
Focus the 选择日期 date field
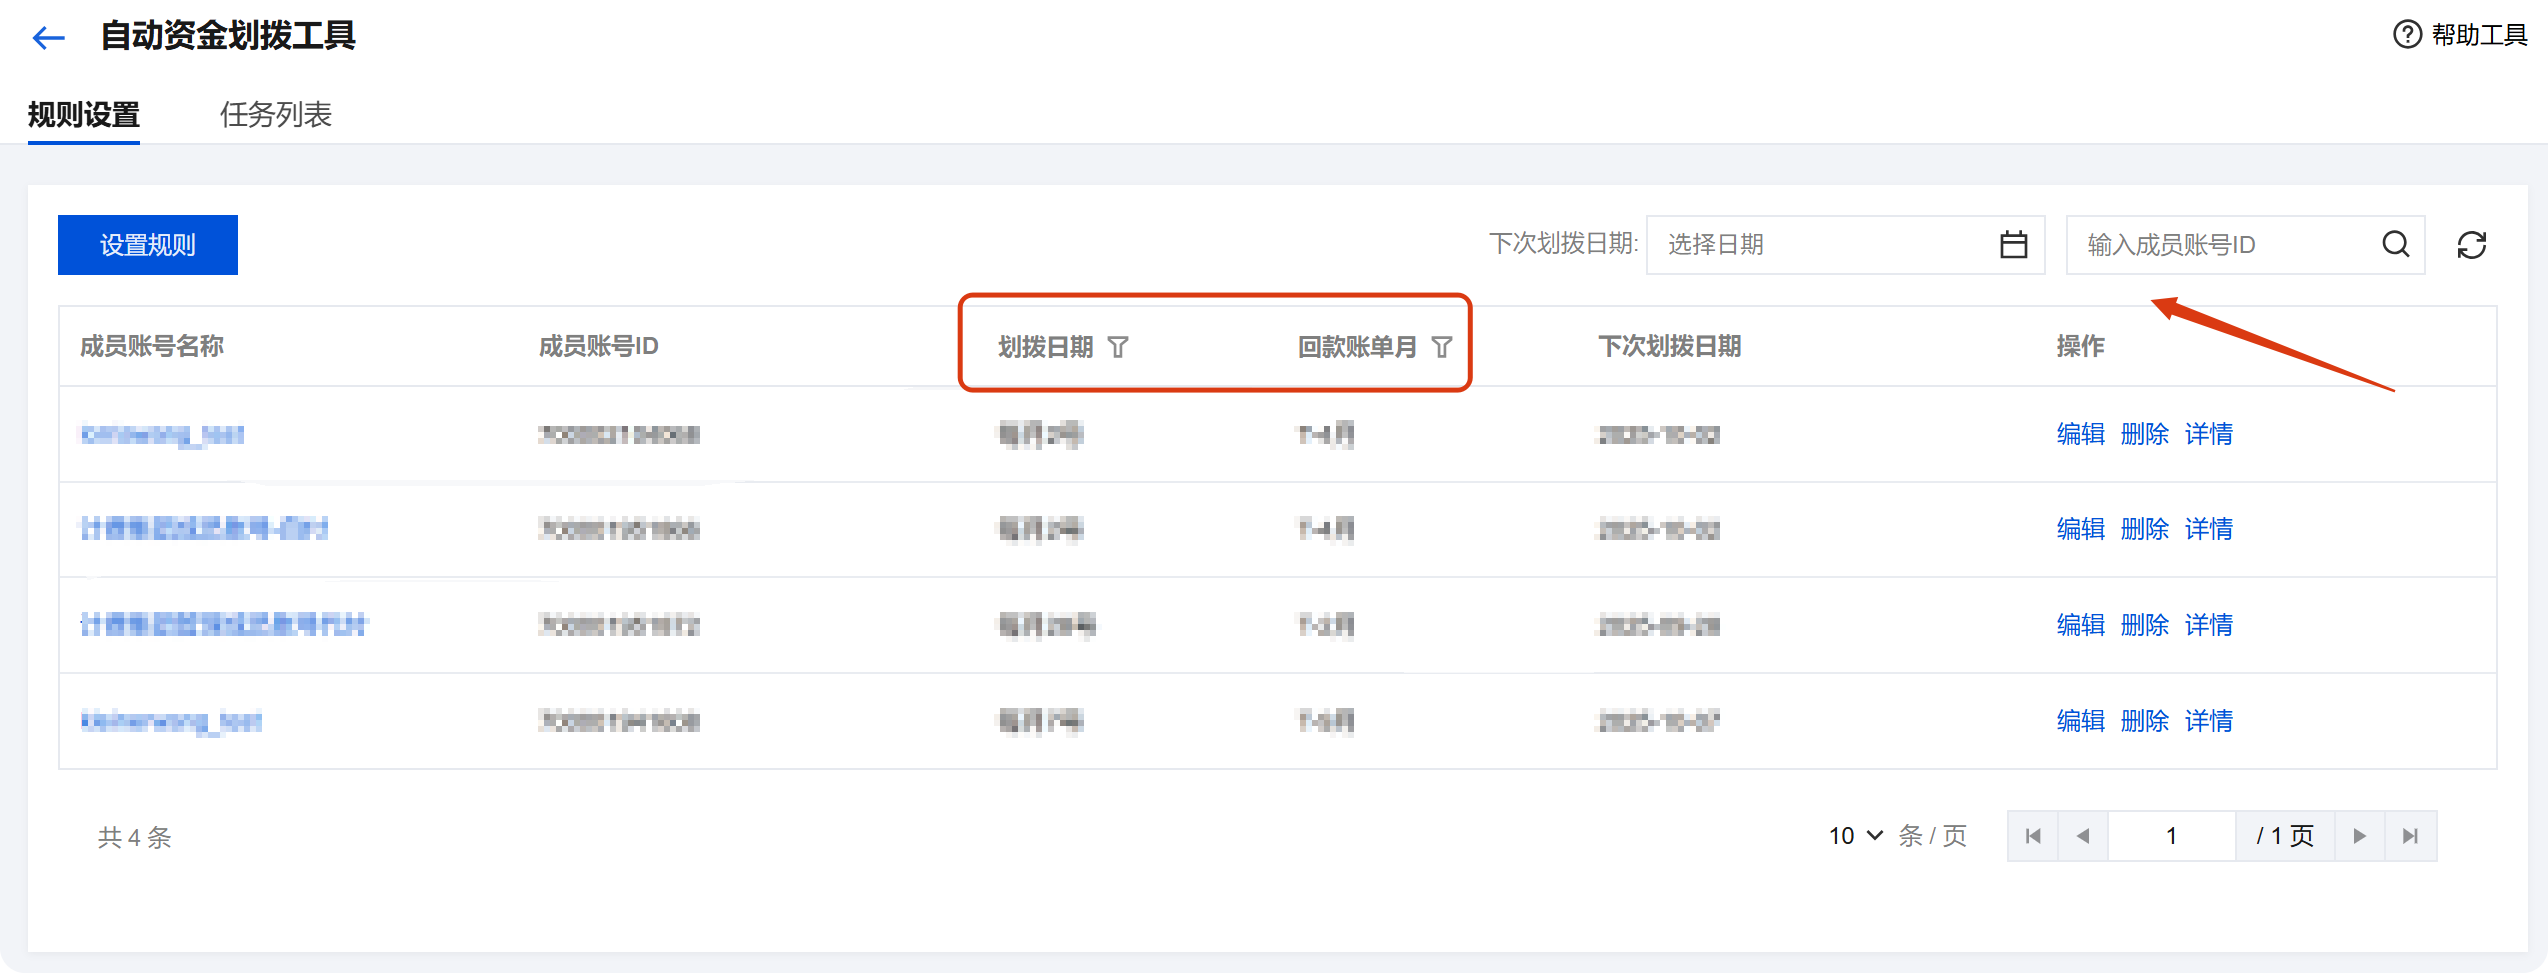(x=1845, y=245)
